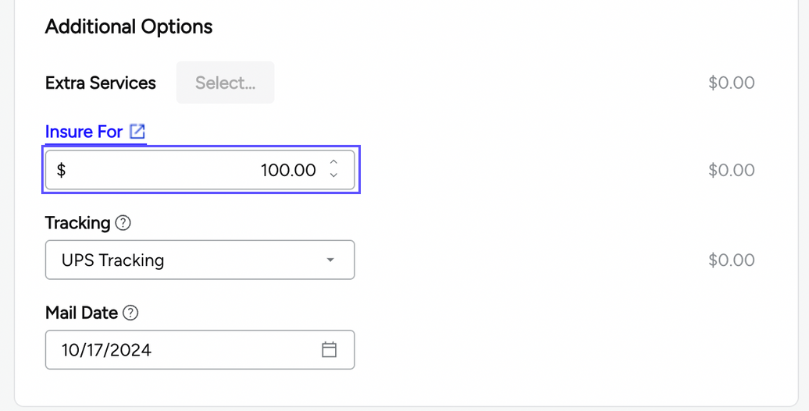Viewport: 809px width, 411px height.
Task: Click the Tracking label text
Action: [77, 223]
